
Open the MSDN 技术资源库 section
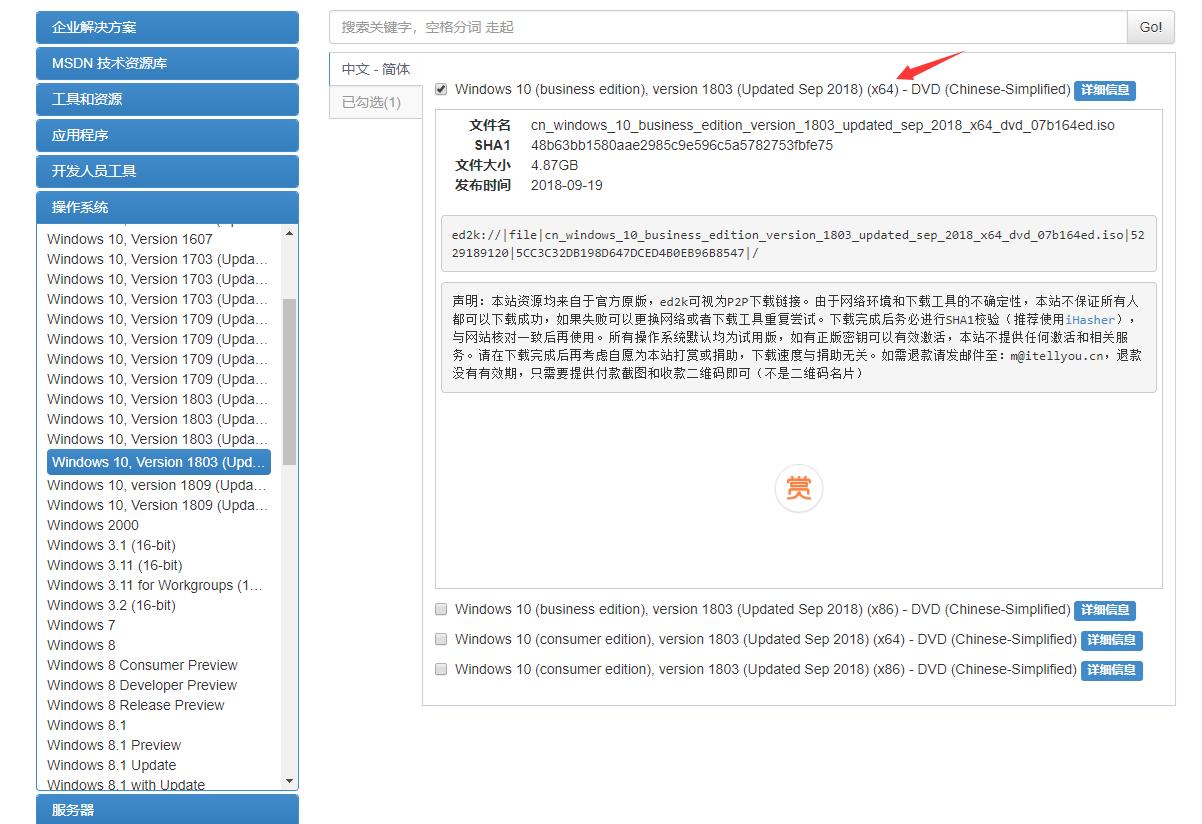[167, 63]
